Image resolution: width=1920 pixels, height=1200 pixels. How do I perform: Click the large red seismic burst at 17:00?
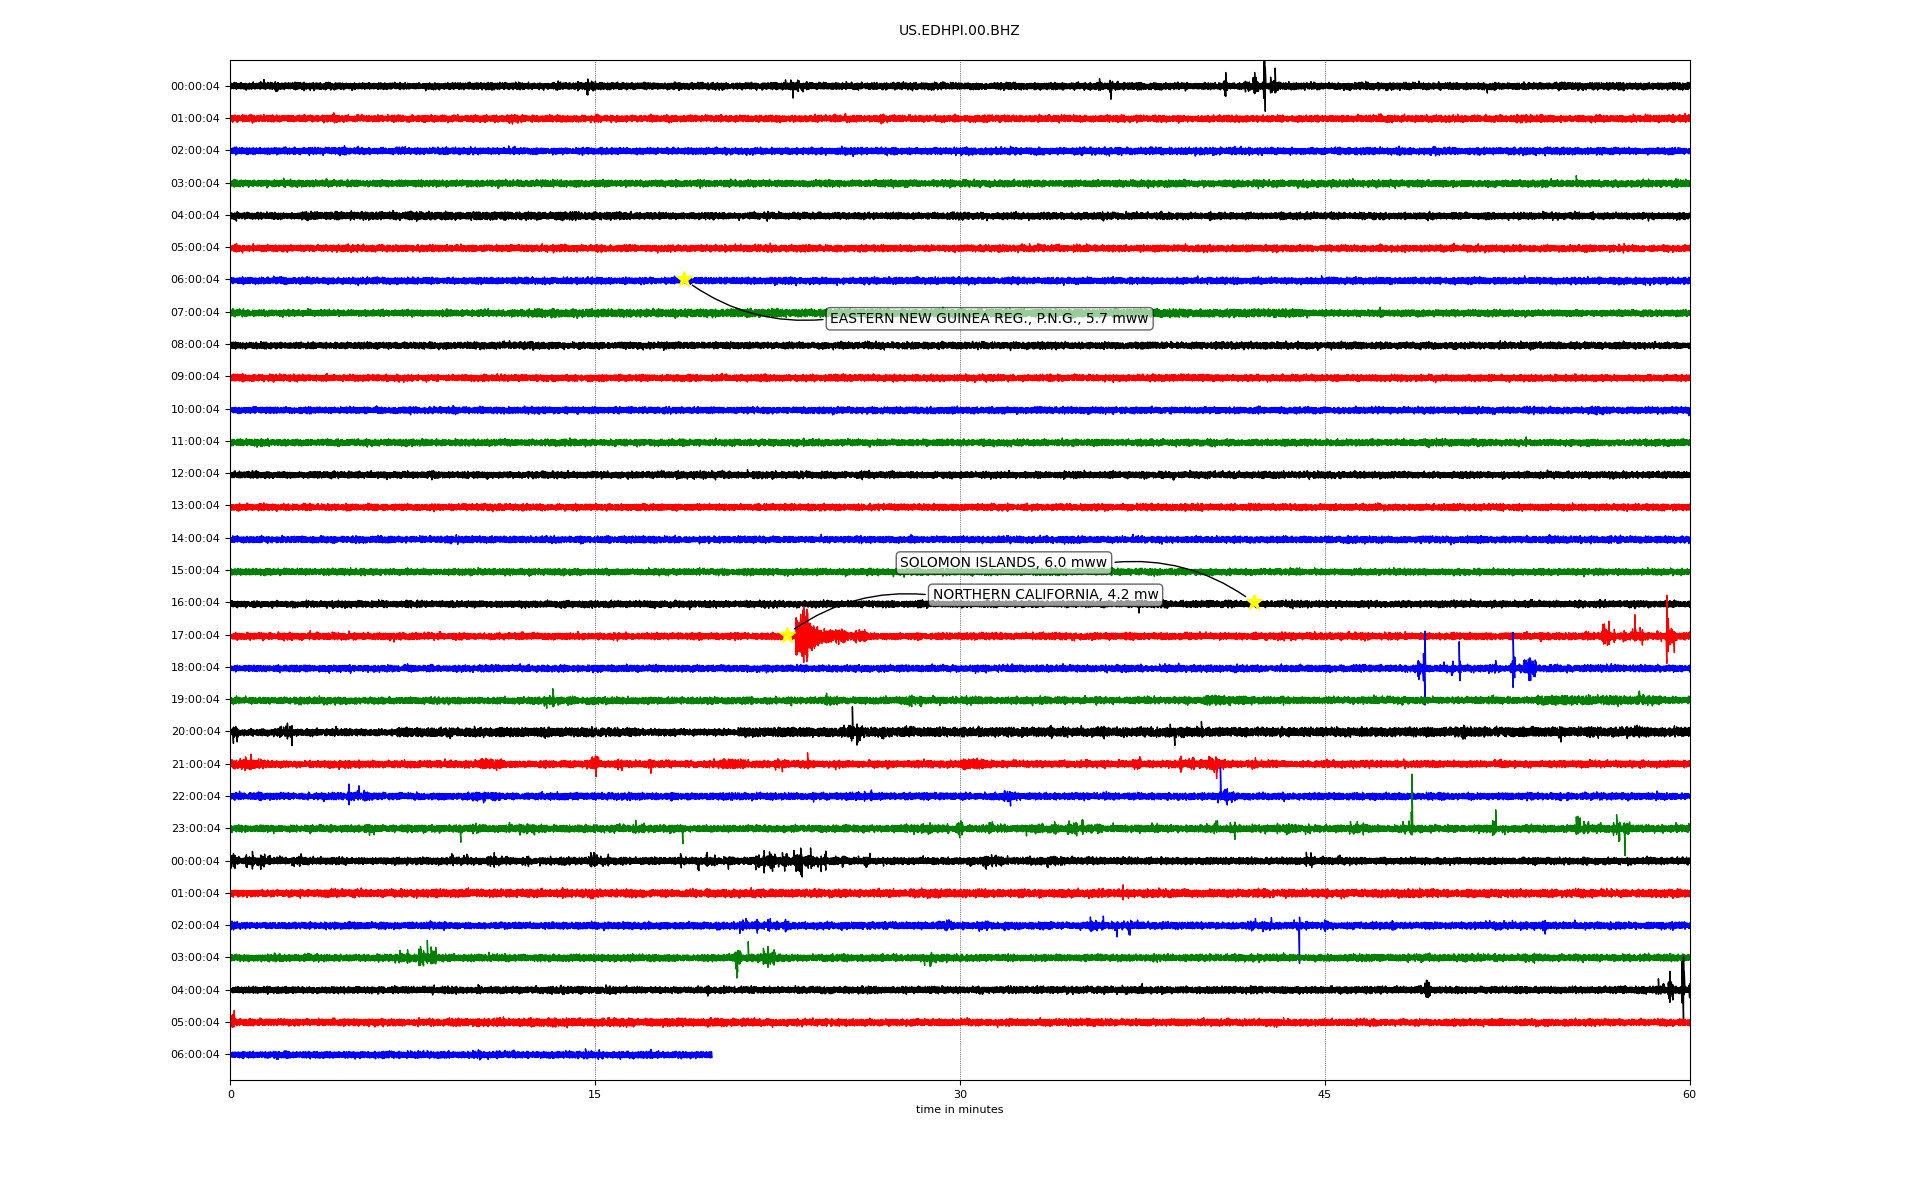point(805,636)
